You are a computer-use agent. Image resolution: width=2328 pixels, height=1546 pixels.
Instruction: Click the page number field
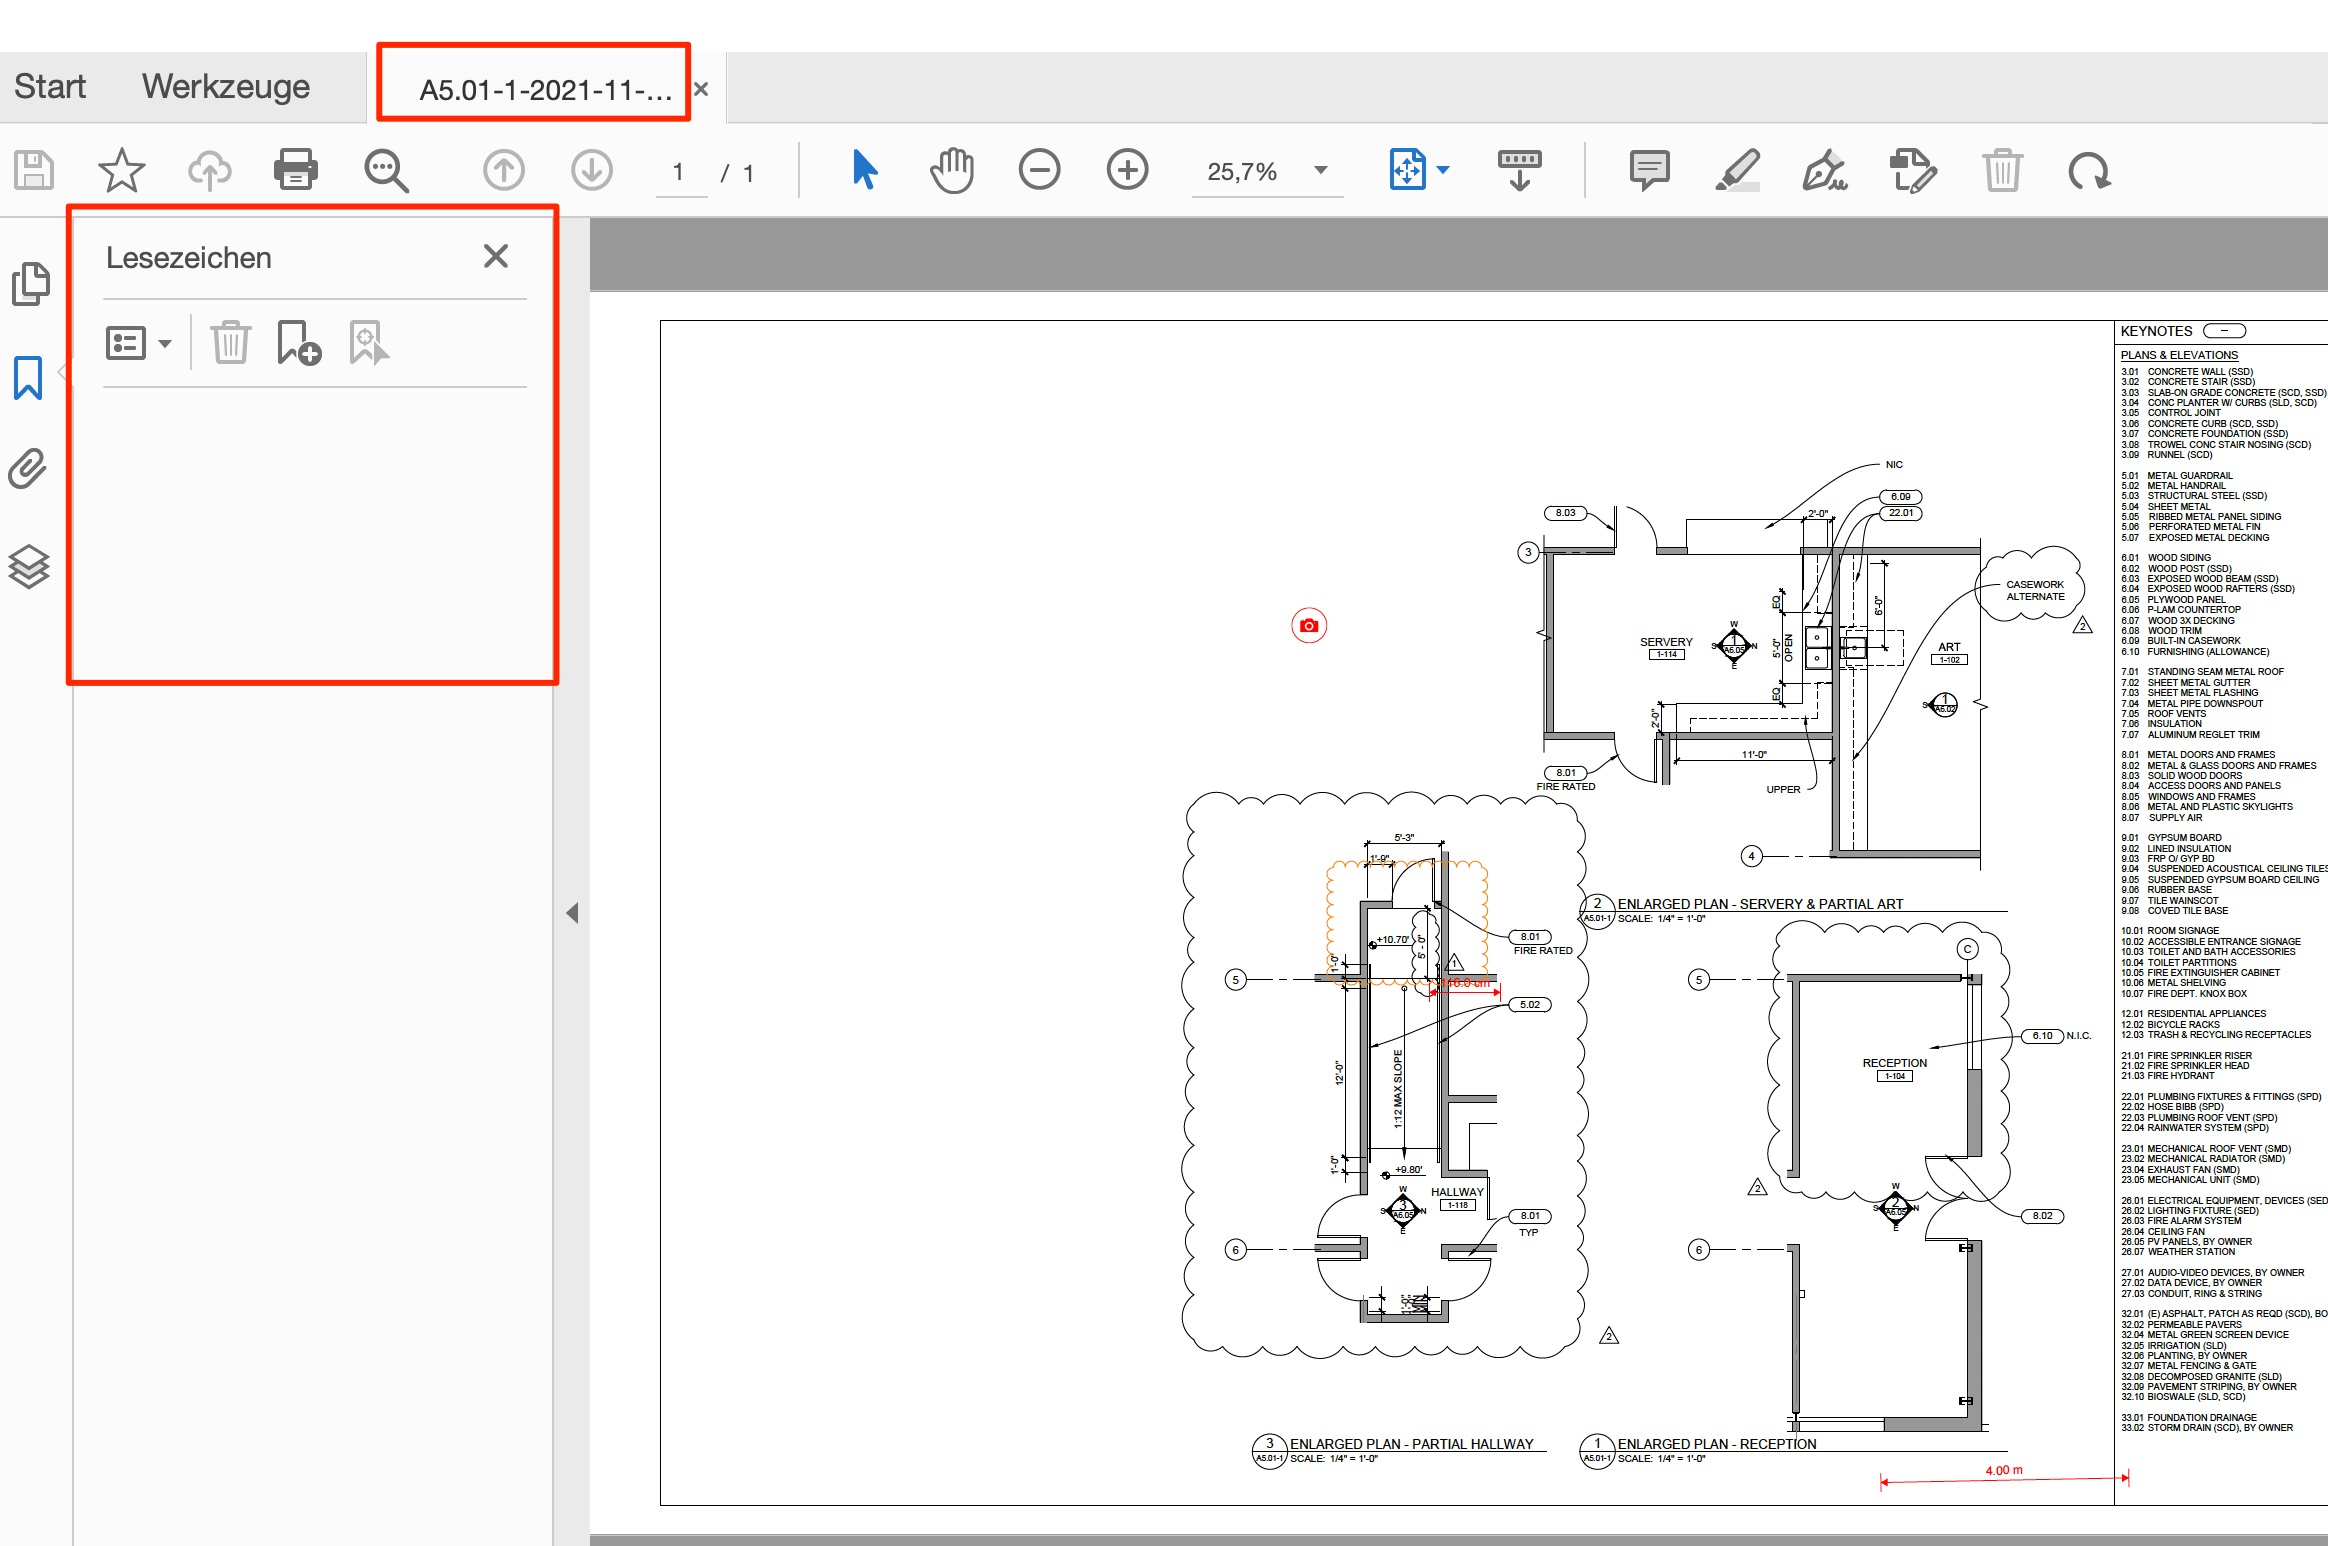click(x=681, y=172)
